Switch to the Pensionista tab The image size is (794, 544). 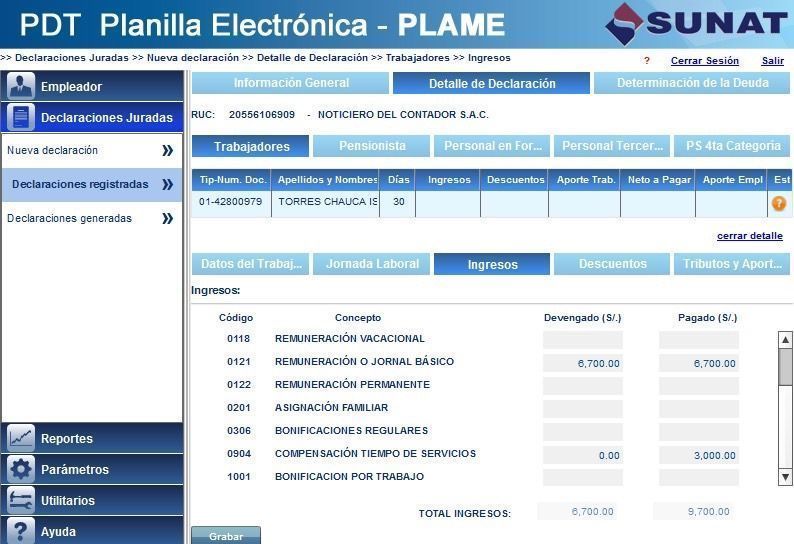click(x=372, y=146)
